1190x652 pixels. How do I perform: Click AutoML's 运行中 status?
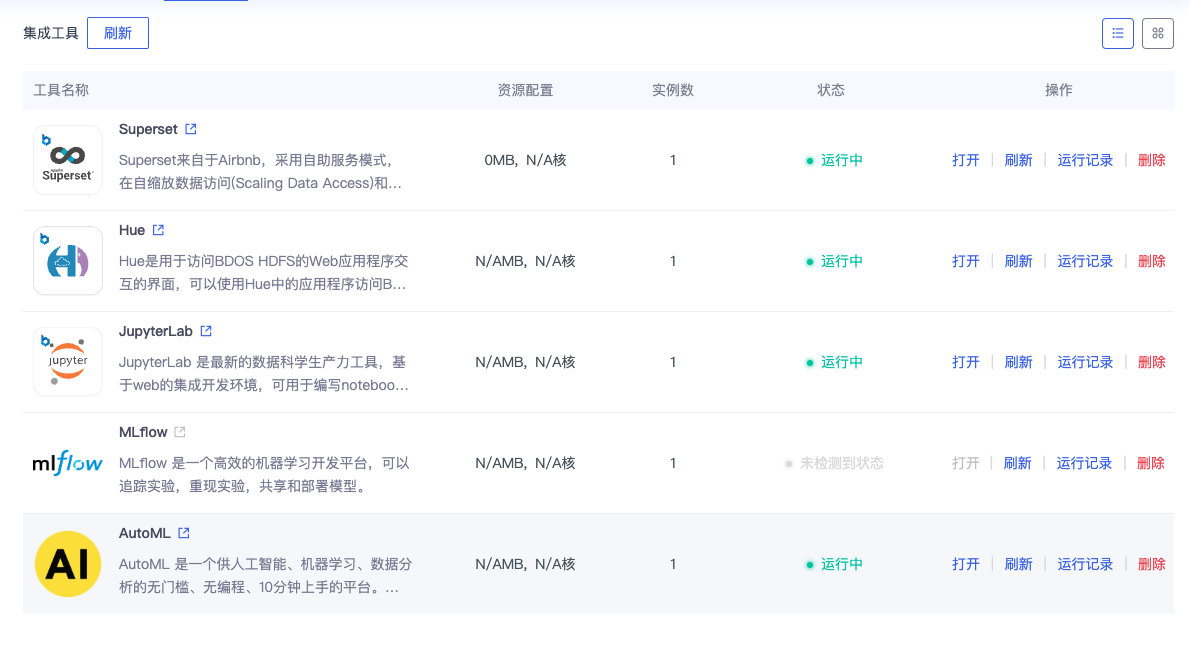pos(834,564)
